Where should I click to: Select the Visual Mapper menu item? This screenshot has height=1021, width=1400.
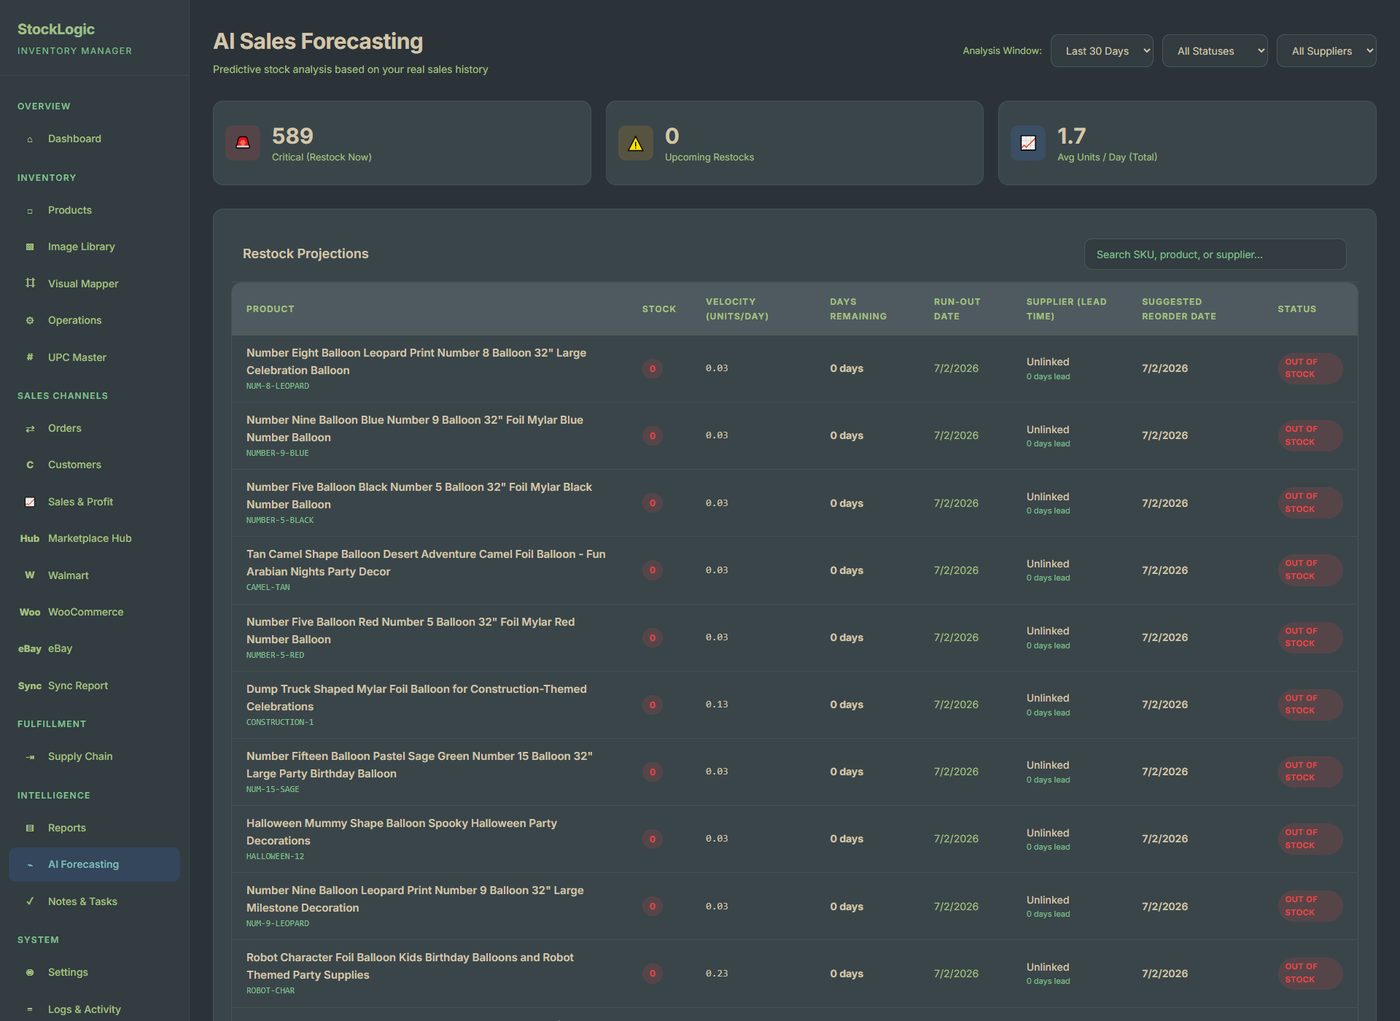[x=94, y=284]
